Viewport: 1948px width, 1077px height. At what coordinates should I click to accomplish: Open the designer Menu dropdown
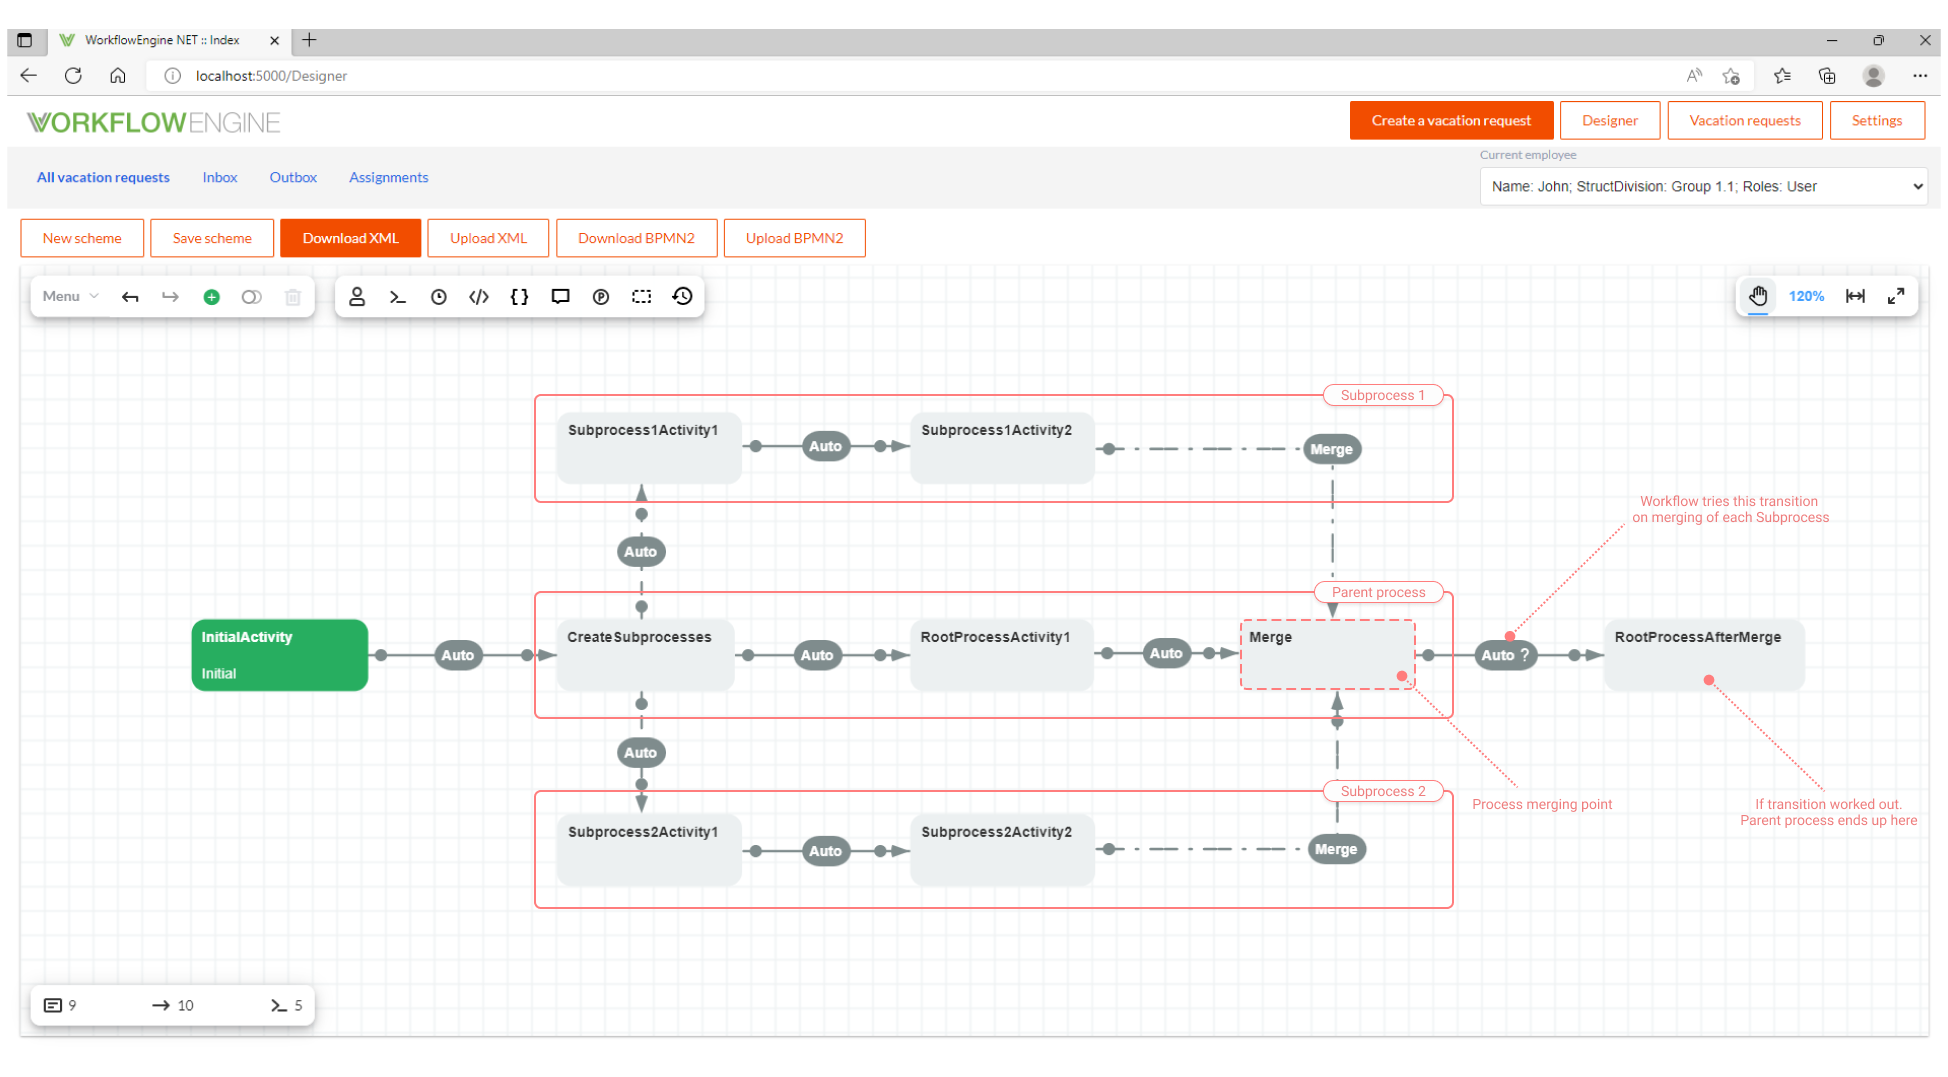[70, 297]
